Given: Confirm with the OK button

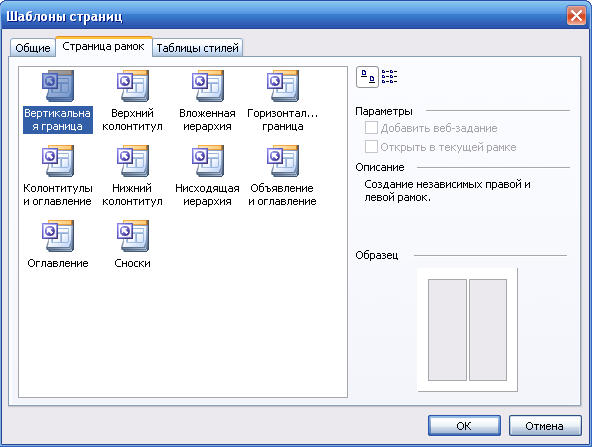Looking at the screenshot, I should 464,426.
